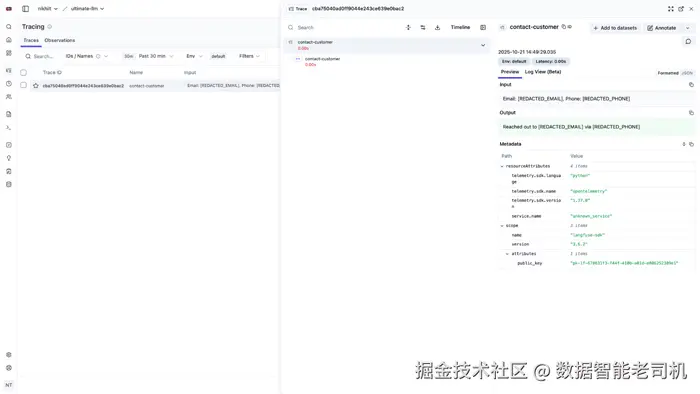The height and width of the screenshot is (394, 700).
Task: Click the Timeline button
Action: (460, 27)
